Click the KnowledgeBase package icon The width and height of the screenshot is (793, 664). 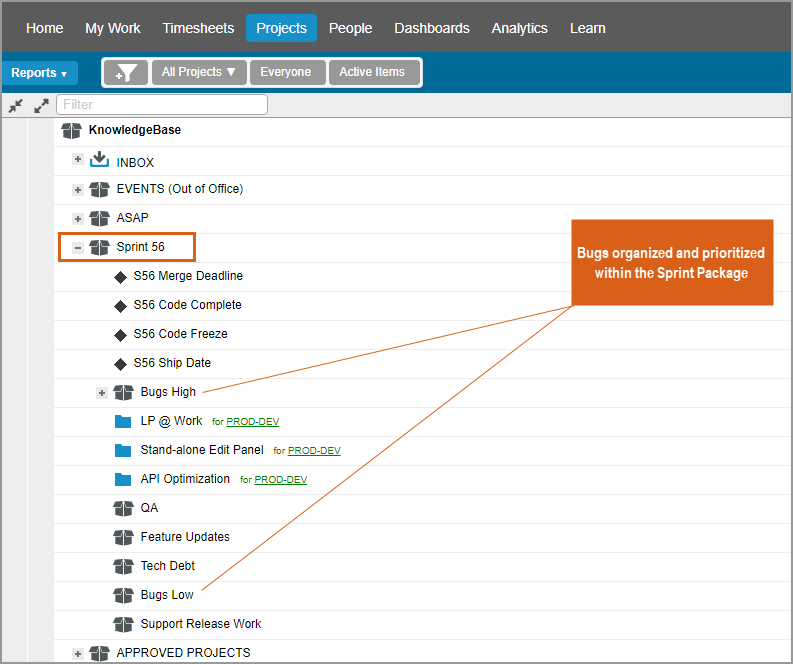[x=71, y=130]
